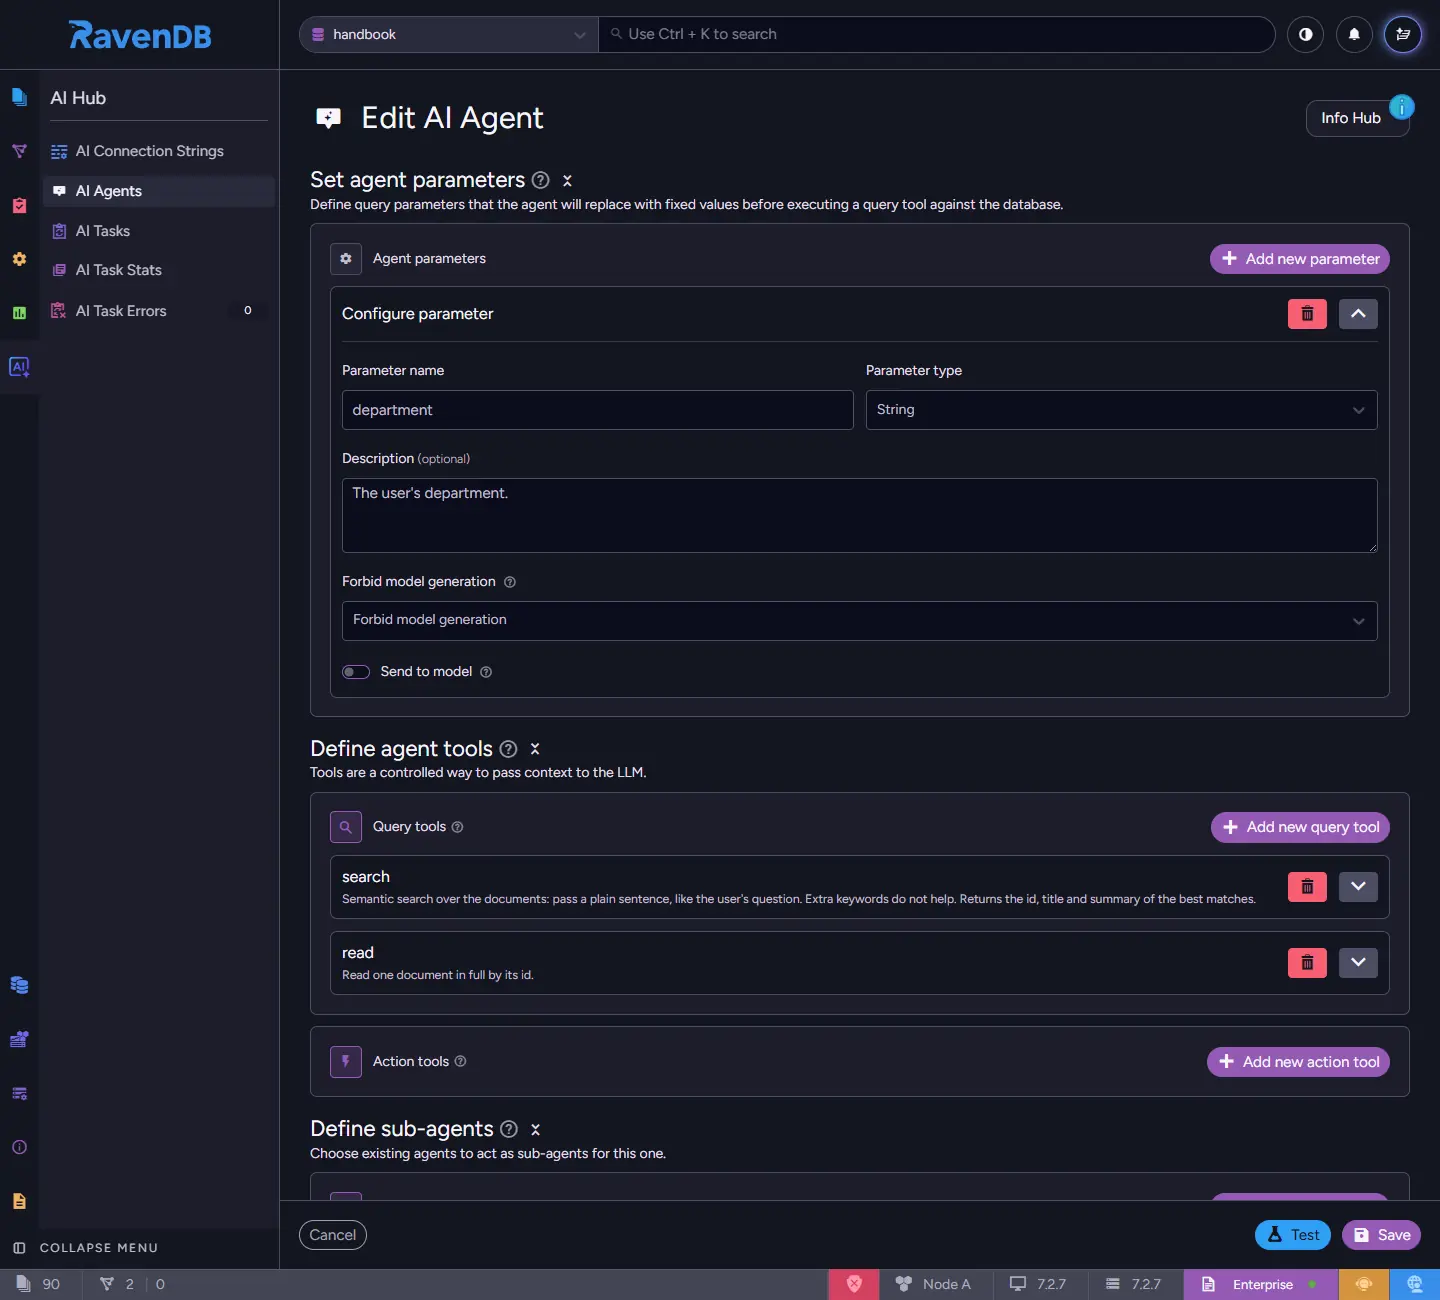Collapse the Define sub-agents section
1440x1300 pixels.
(535, 1129)
